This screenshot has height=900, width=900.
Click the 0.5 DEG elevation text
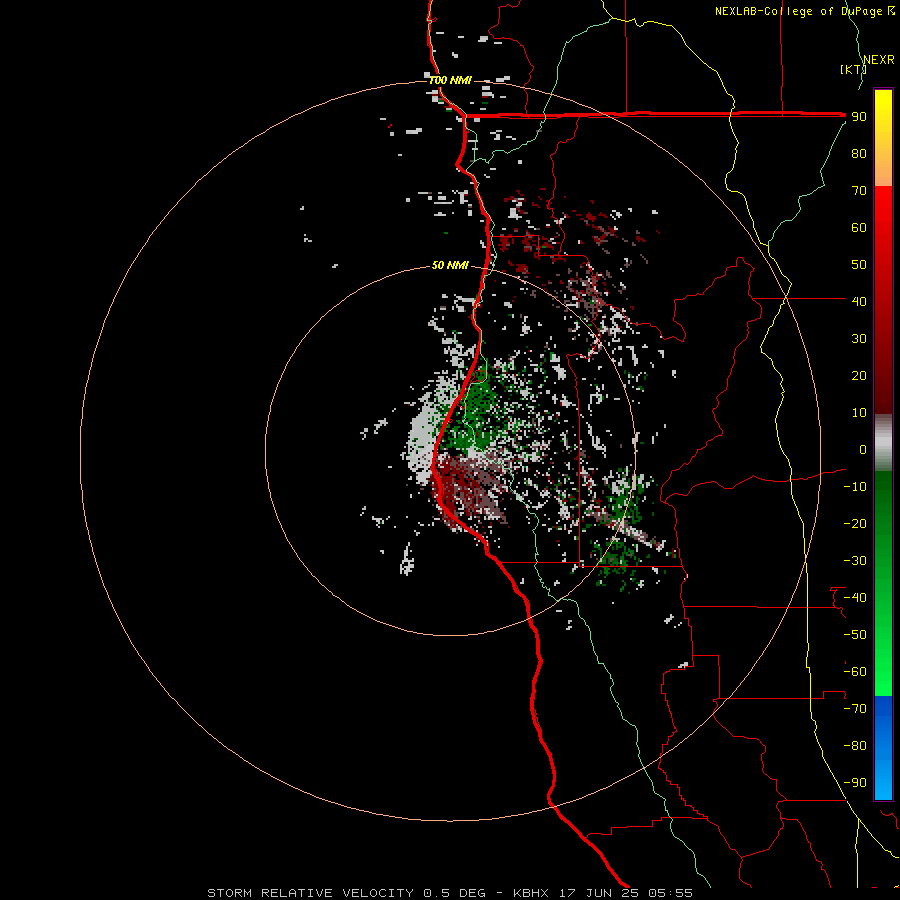click(454, 893)
